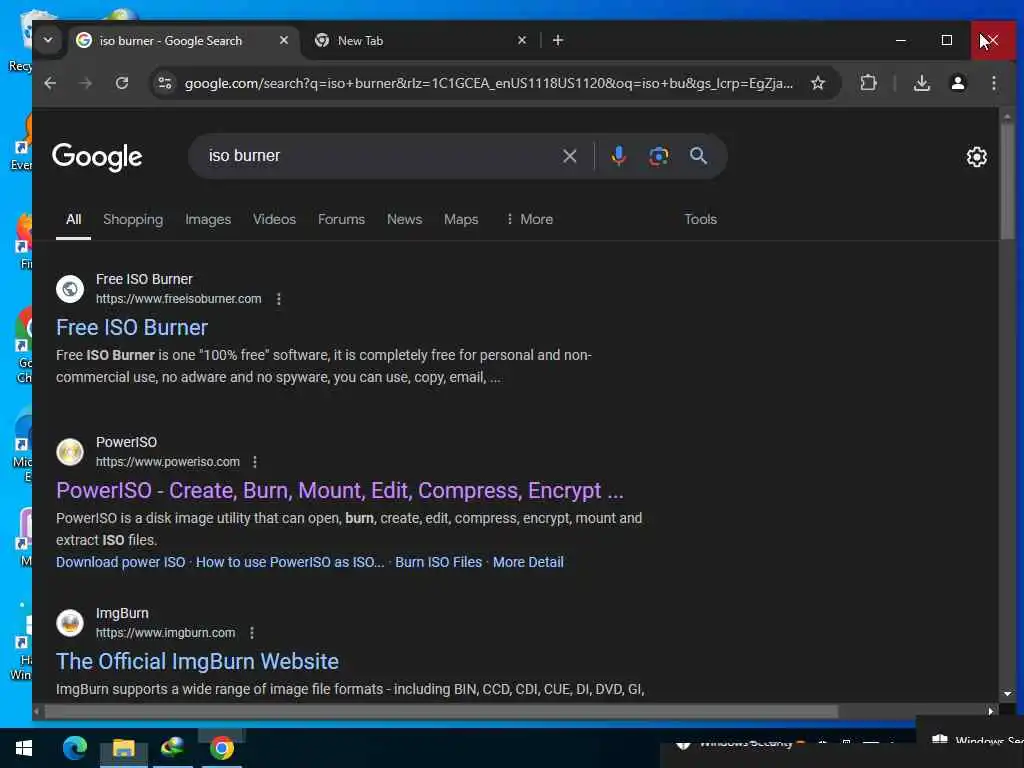The image size is (1024, 768).
Task: Minimize the Chrome window
Action: tap(901, 40)
